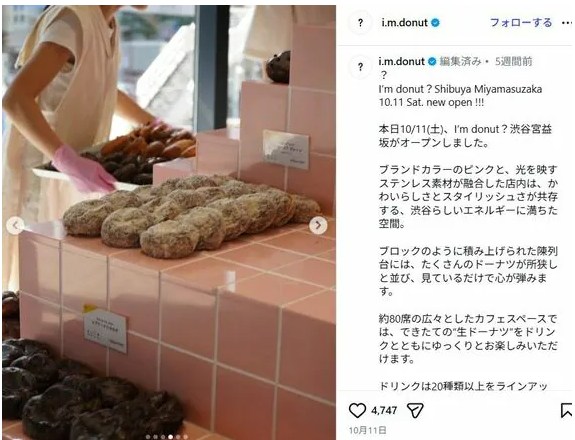Click the verified badge beside caption username

(x=432, y=61)
